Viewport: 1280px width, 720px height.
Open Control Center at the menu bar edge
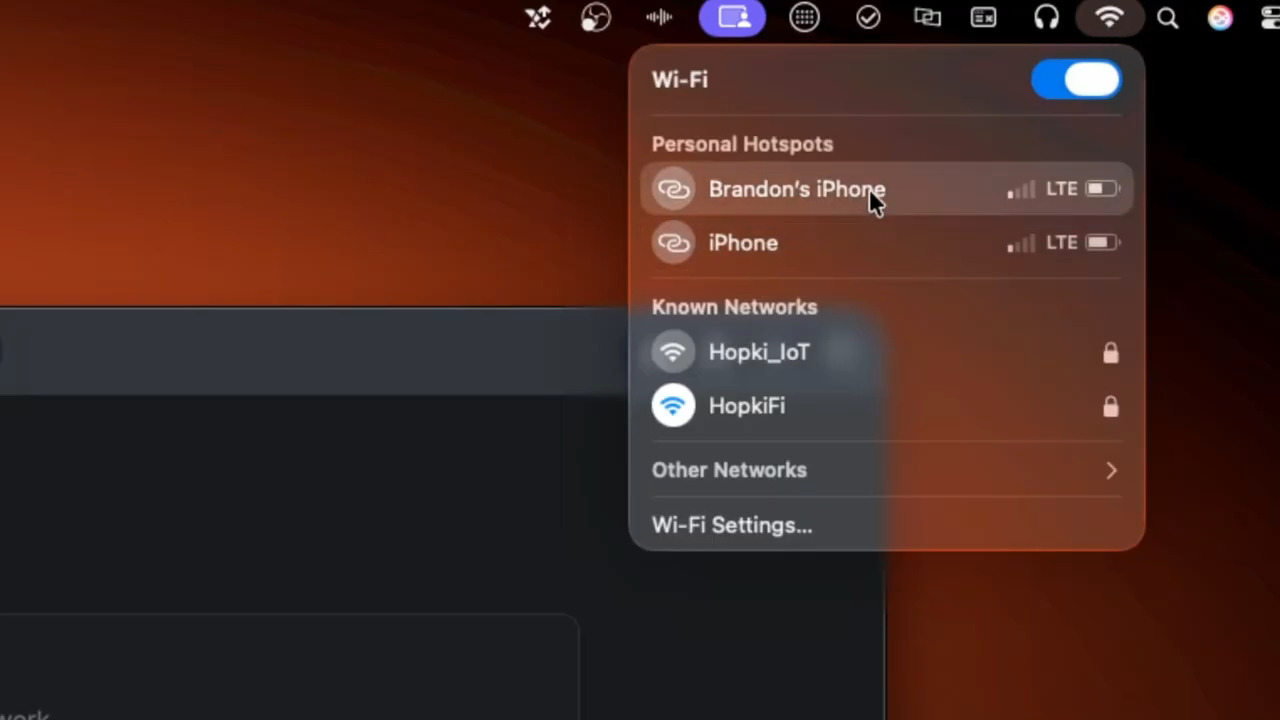point(1270,17)
